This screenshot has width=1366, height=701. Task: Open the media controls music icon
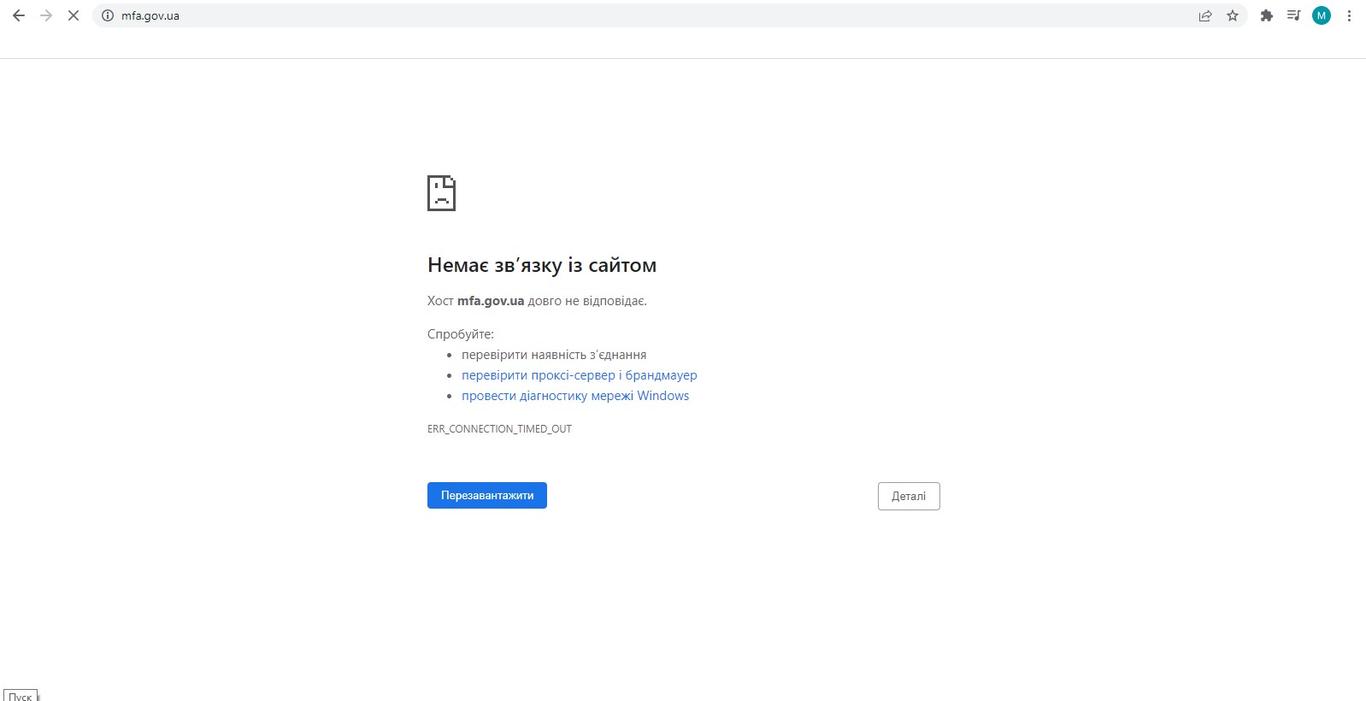1293,16
